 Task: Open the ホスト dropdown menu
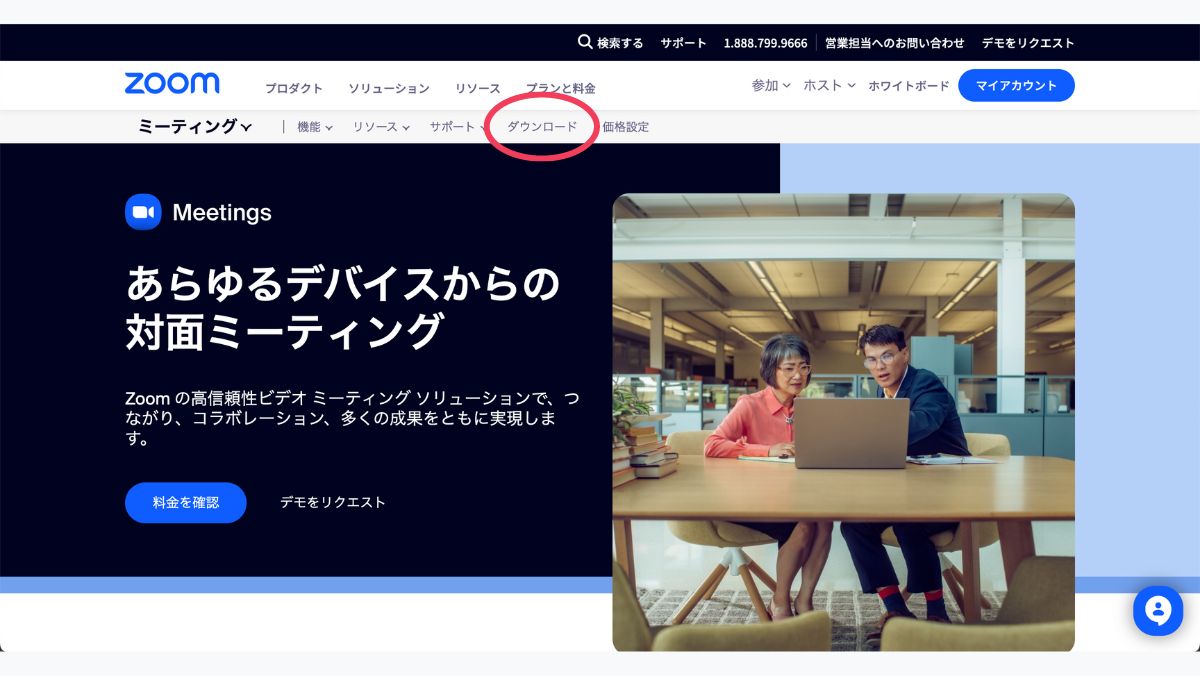829,86
